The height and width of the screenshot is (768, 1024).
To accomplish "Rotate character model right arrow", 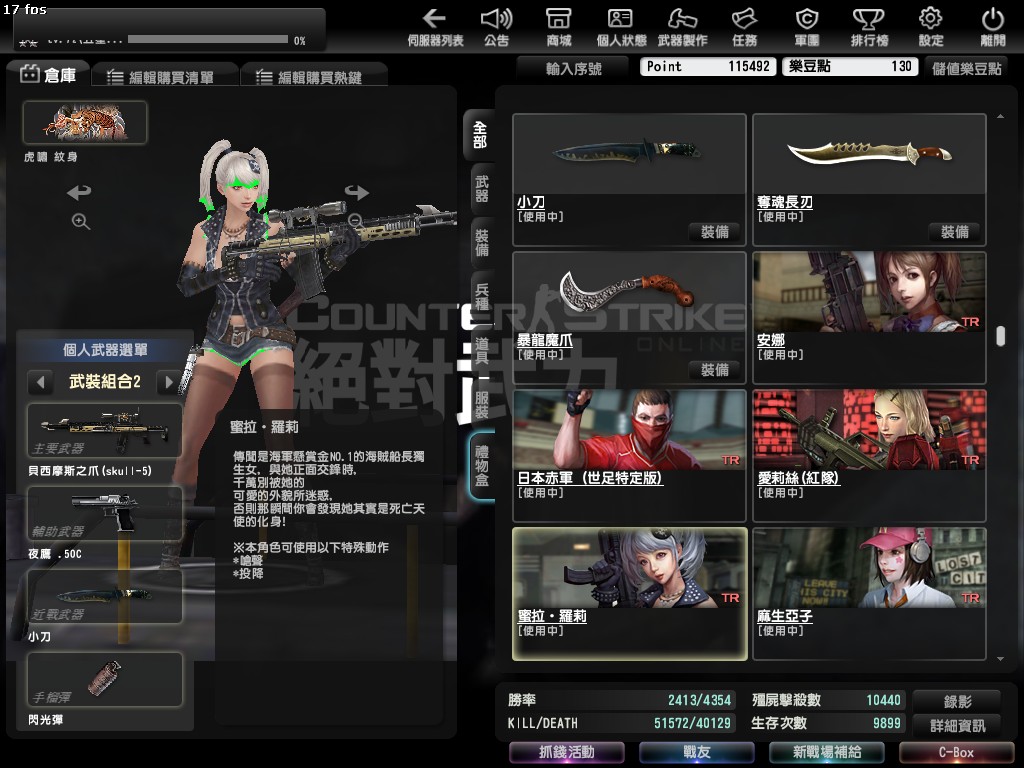I will [x=357, y=192].
